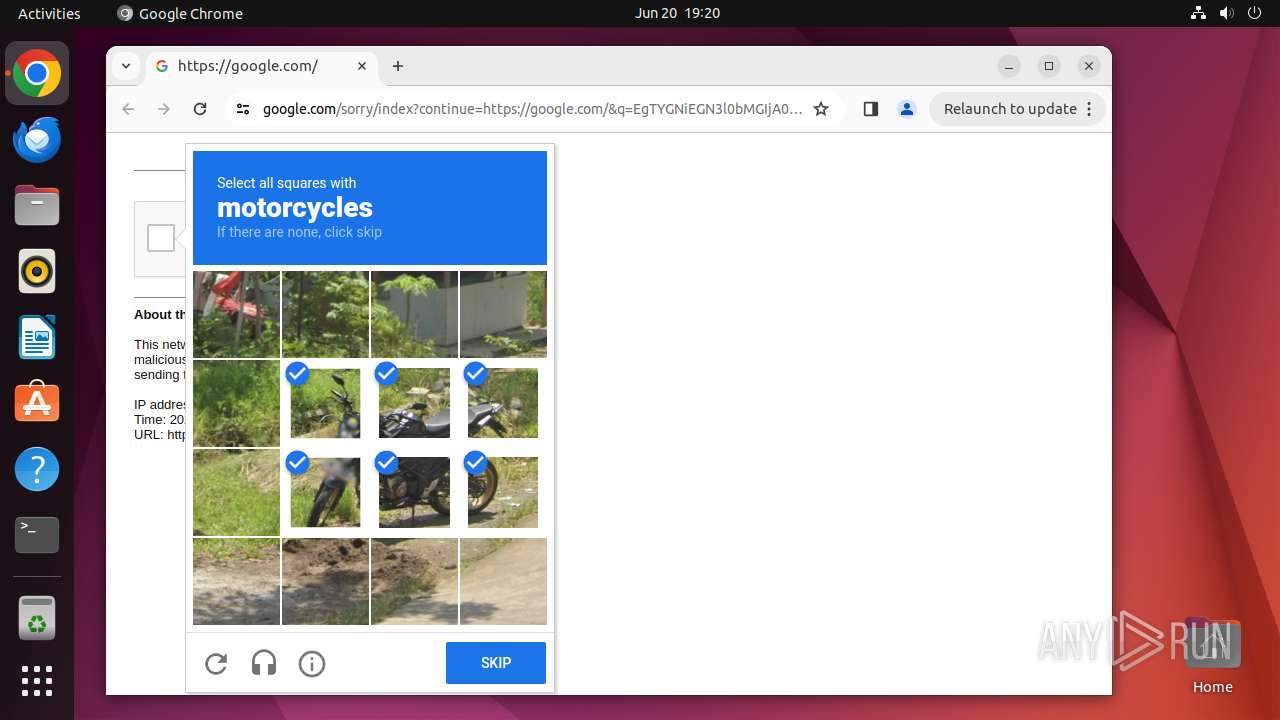Click the address bar URL
Viewport: 1280px width, 720px height.
point(532,109)
